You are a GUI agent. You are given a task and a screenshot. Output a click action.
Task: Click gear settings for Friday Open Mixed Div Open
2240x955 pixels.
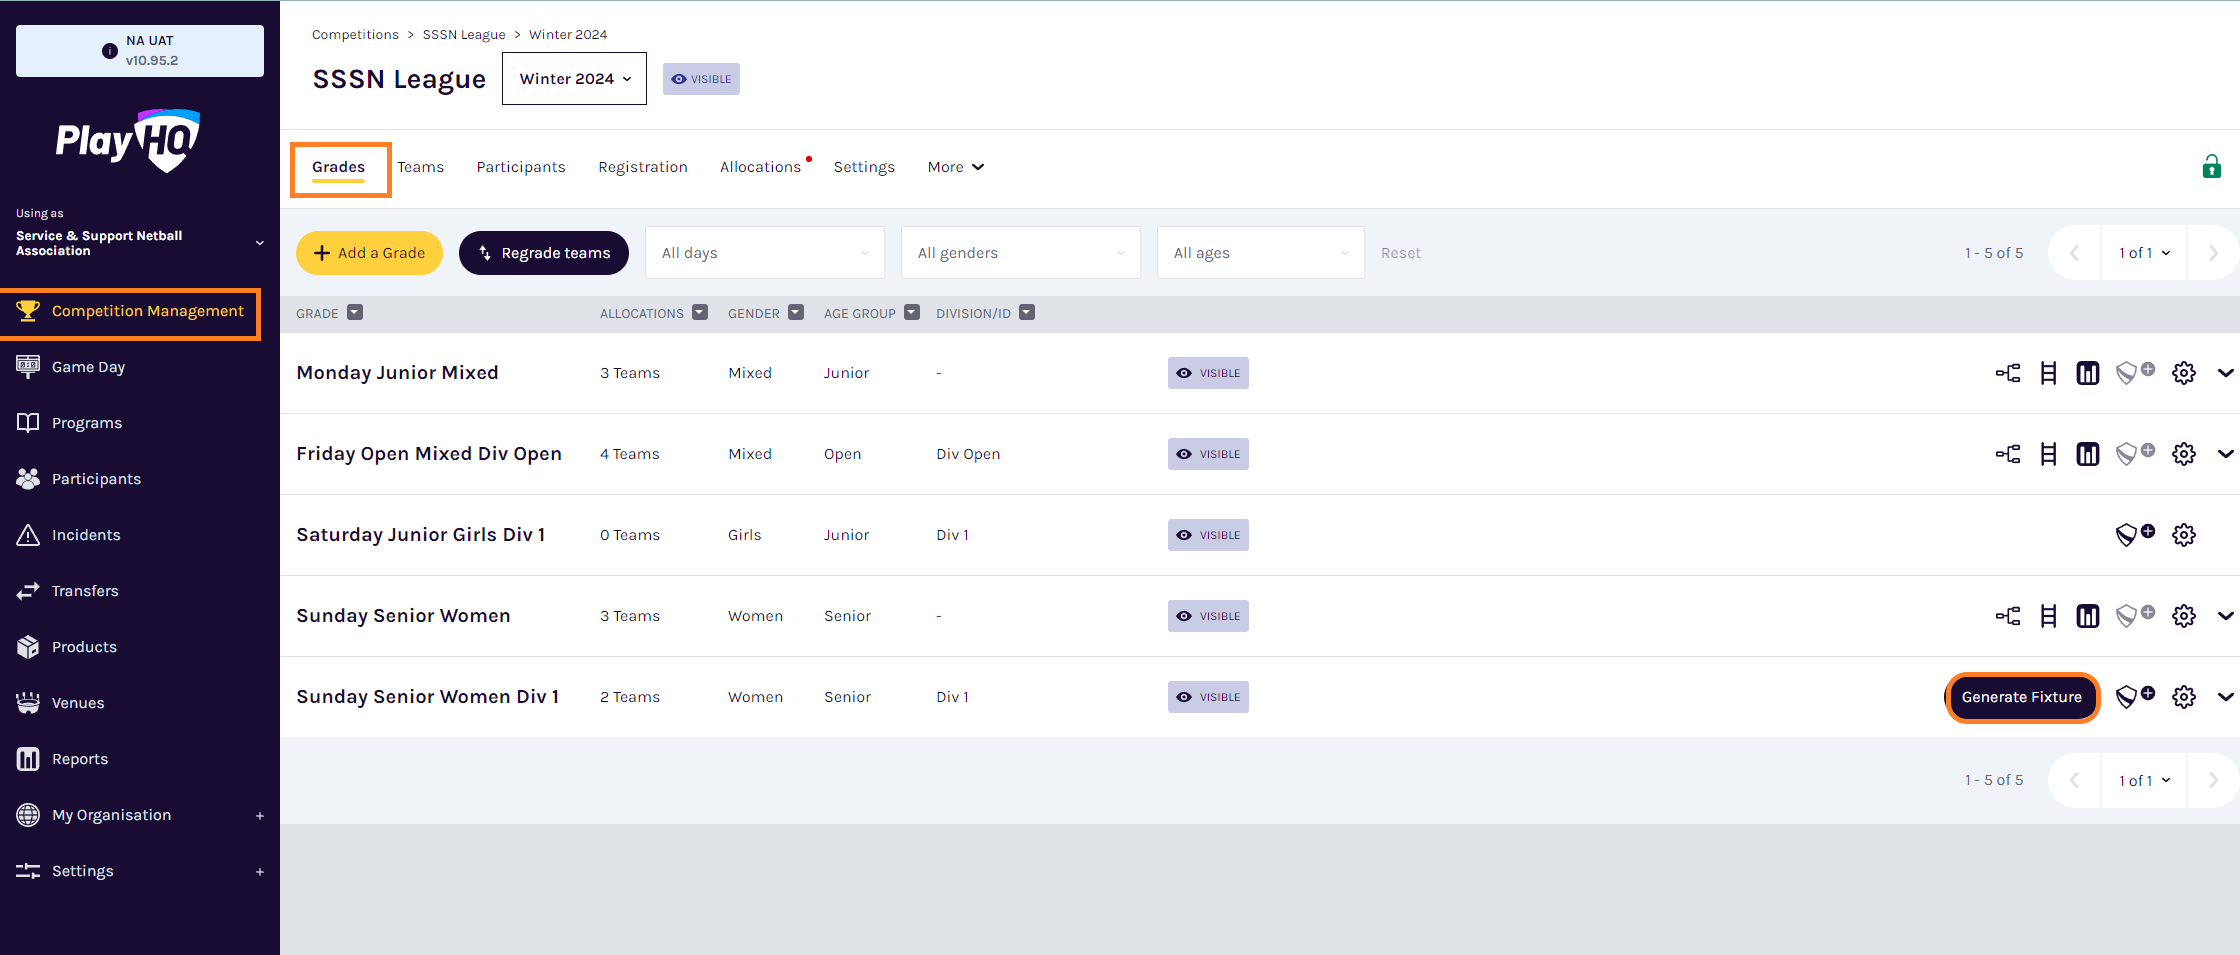pos(2184,454)
